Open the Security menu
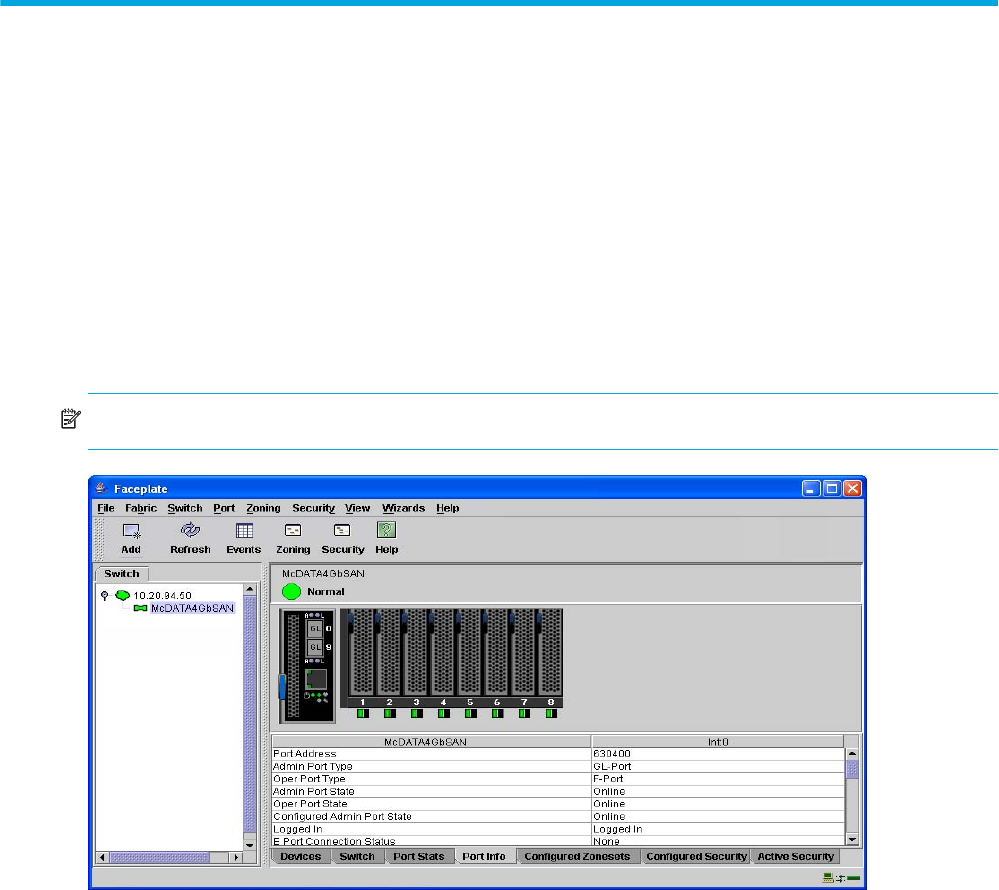The height and width of the screenshot is (890, 999). pyautogui.click(x=313, y=508)
